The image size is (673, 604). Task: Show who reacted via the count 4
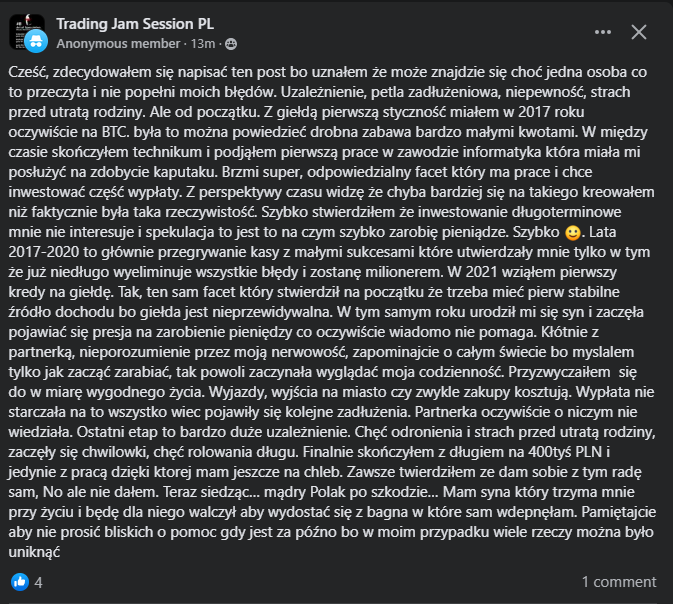(38, 581)
